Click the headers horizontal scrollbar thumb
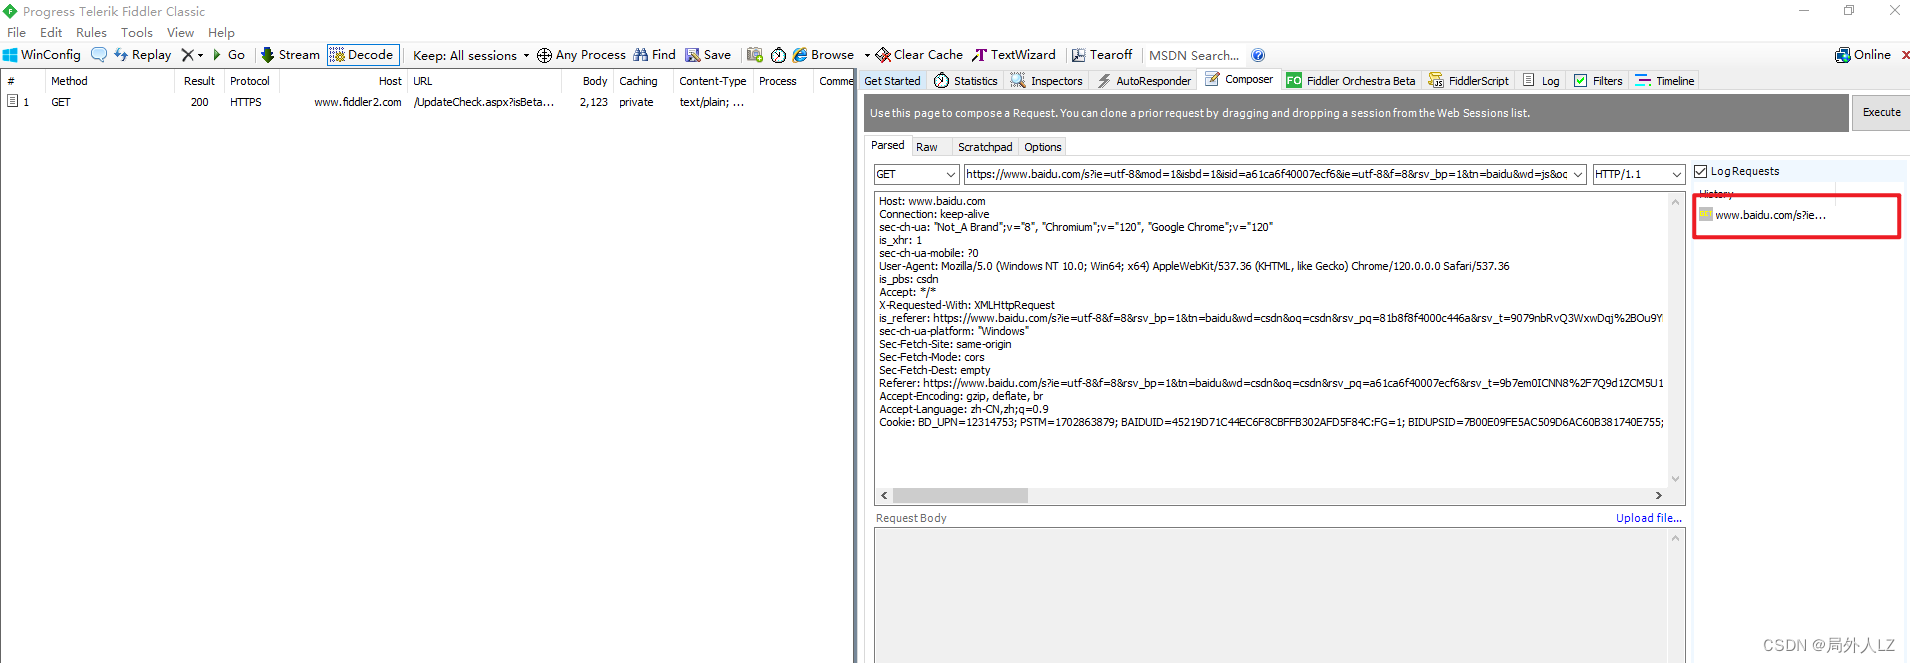The width and height of the screenshot is (1910, 663). click(960, 496)
